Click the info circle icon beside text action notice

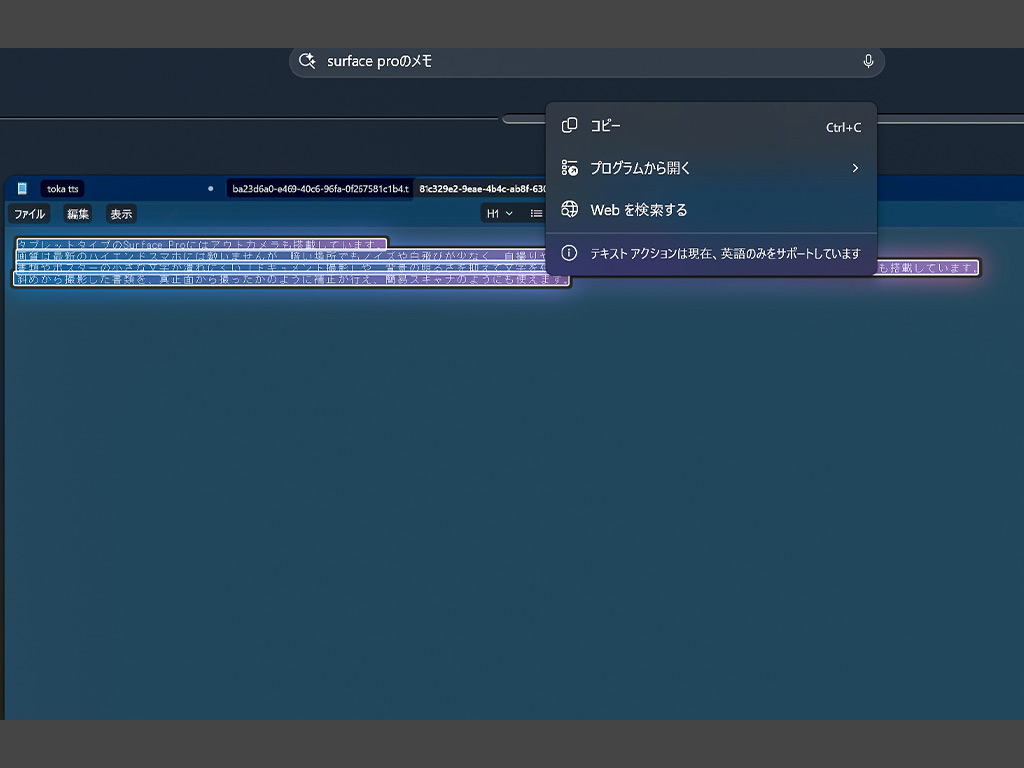click(569, 253)
